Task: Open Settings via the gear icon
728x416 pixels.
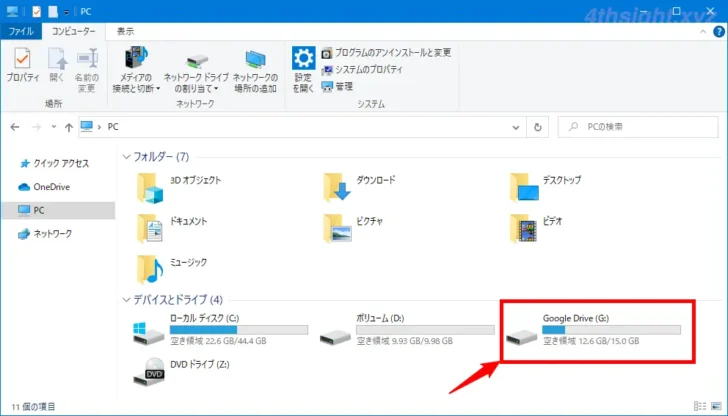Action: click(x=303, y=70)
